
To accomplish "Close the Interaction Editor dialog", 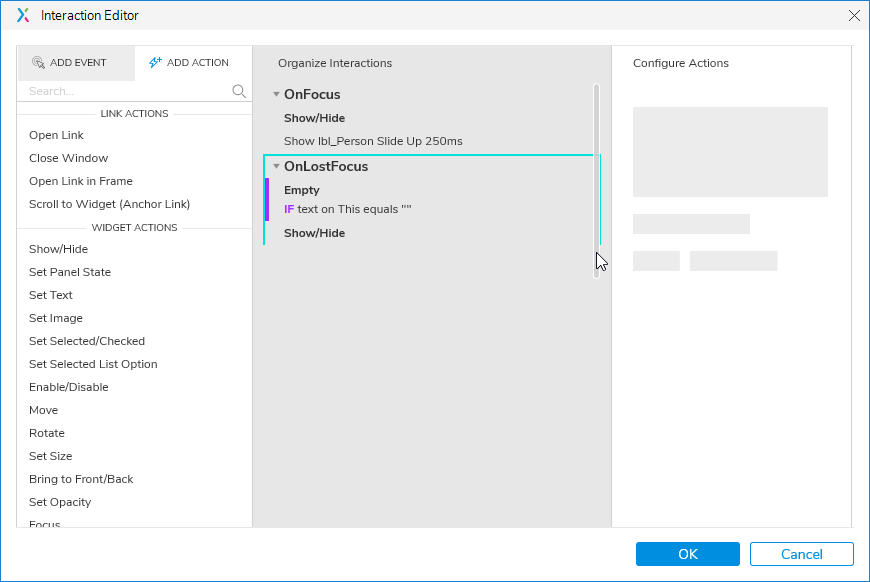I will (x=854, y=15).
